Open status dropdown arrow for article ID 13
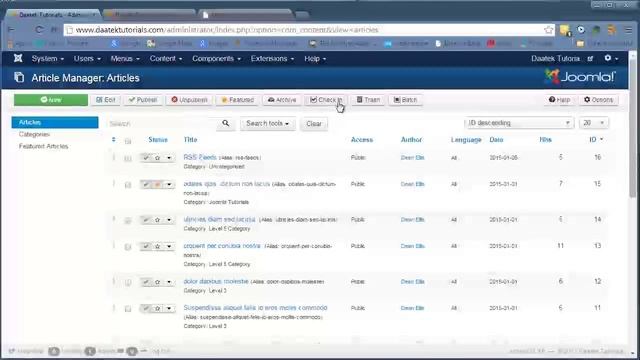The width and height of the screenshot is (640, 360). [169, 247]
